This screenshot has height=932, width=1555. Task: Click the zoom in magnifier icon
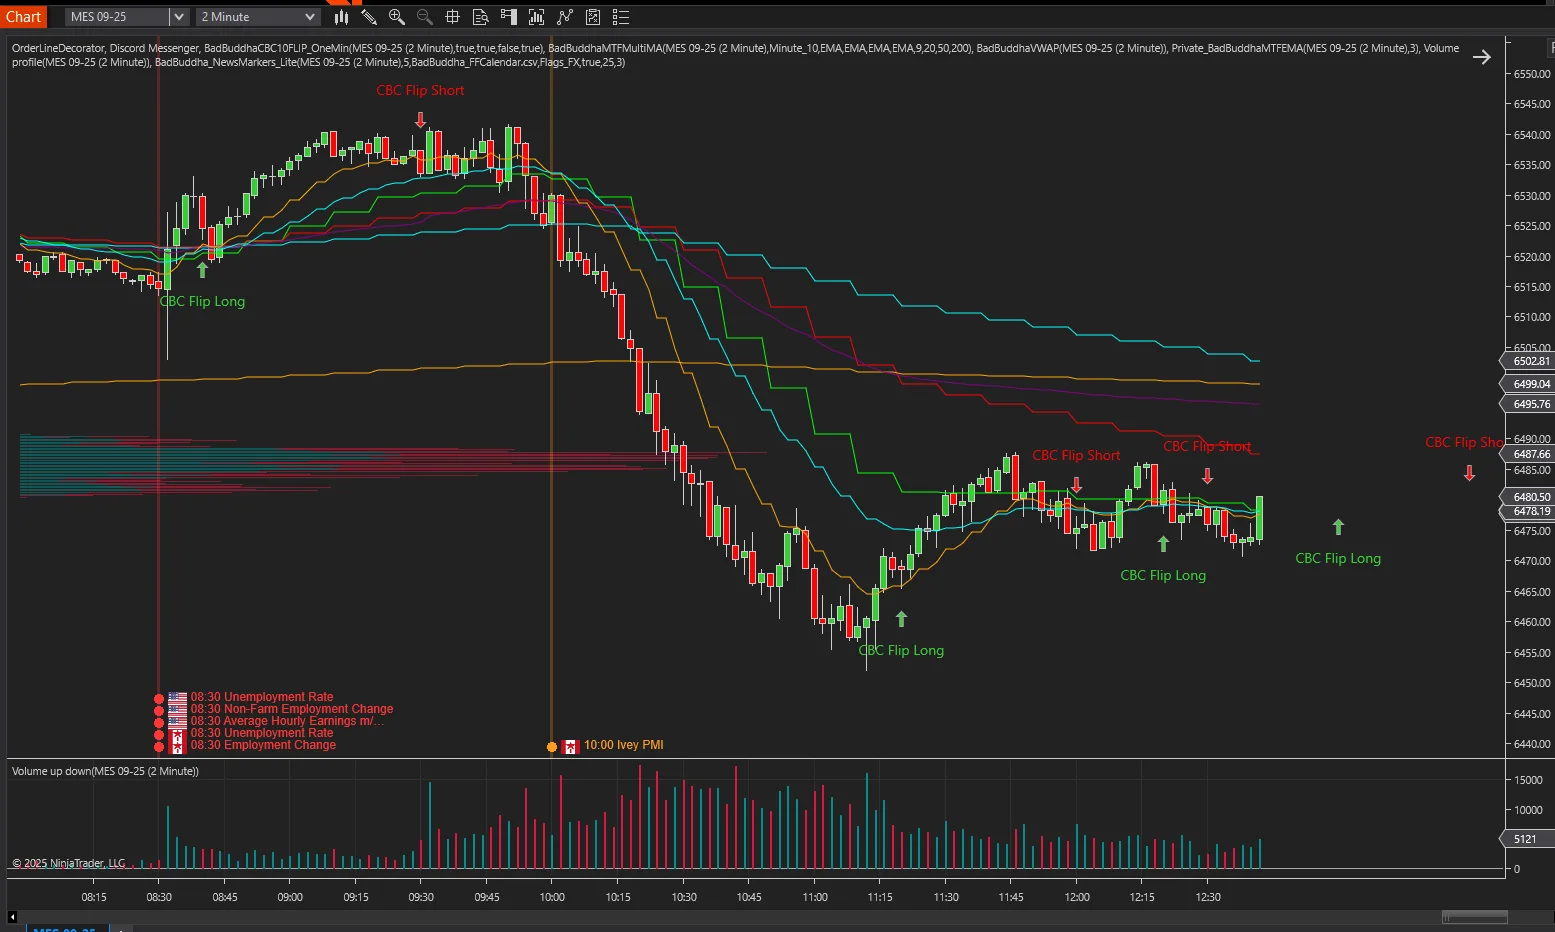pos(397,17)
